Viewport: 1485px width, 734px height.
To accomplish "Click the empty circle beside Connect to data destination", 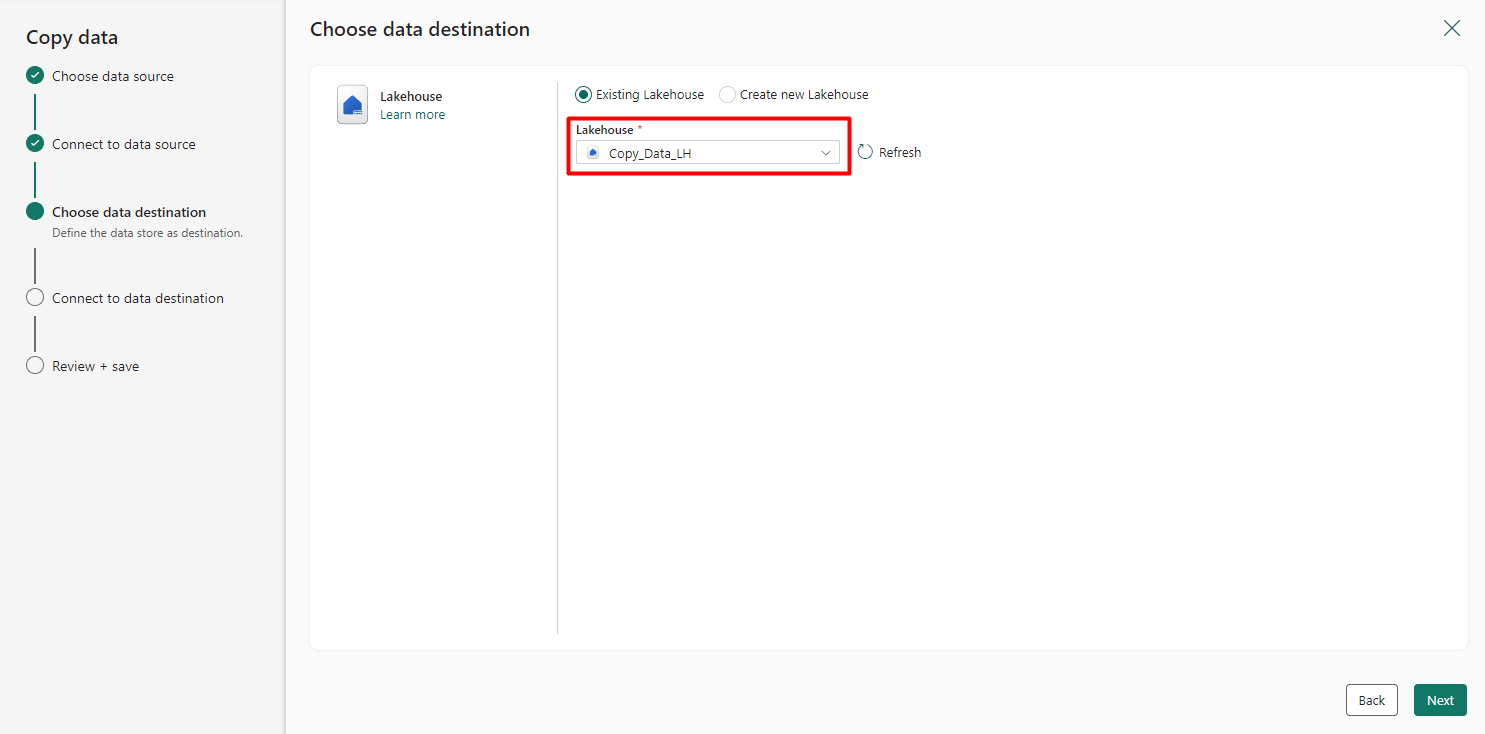I will pos(35,298).
